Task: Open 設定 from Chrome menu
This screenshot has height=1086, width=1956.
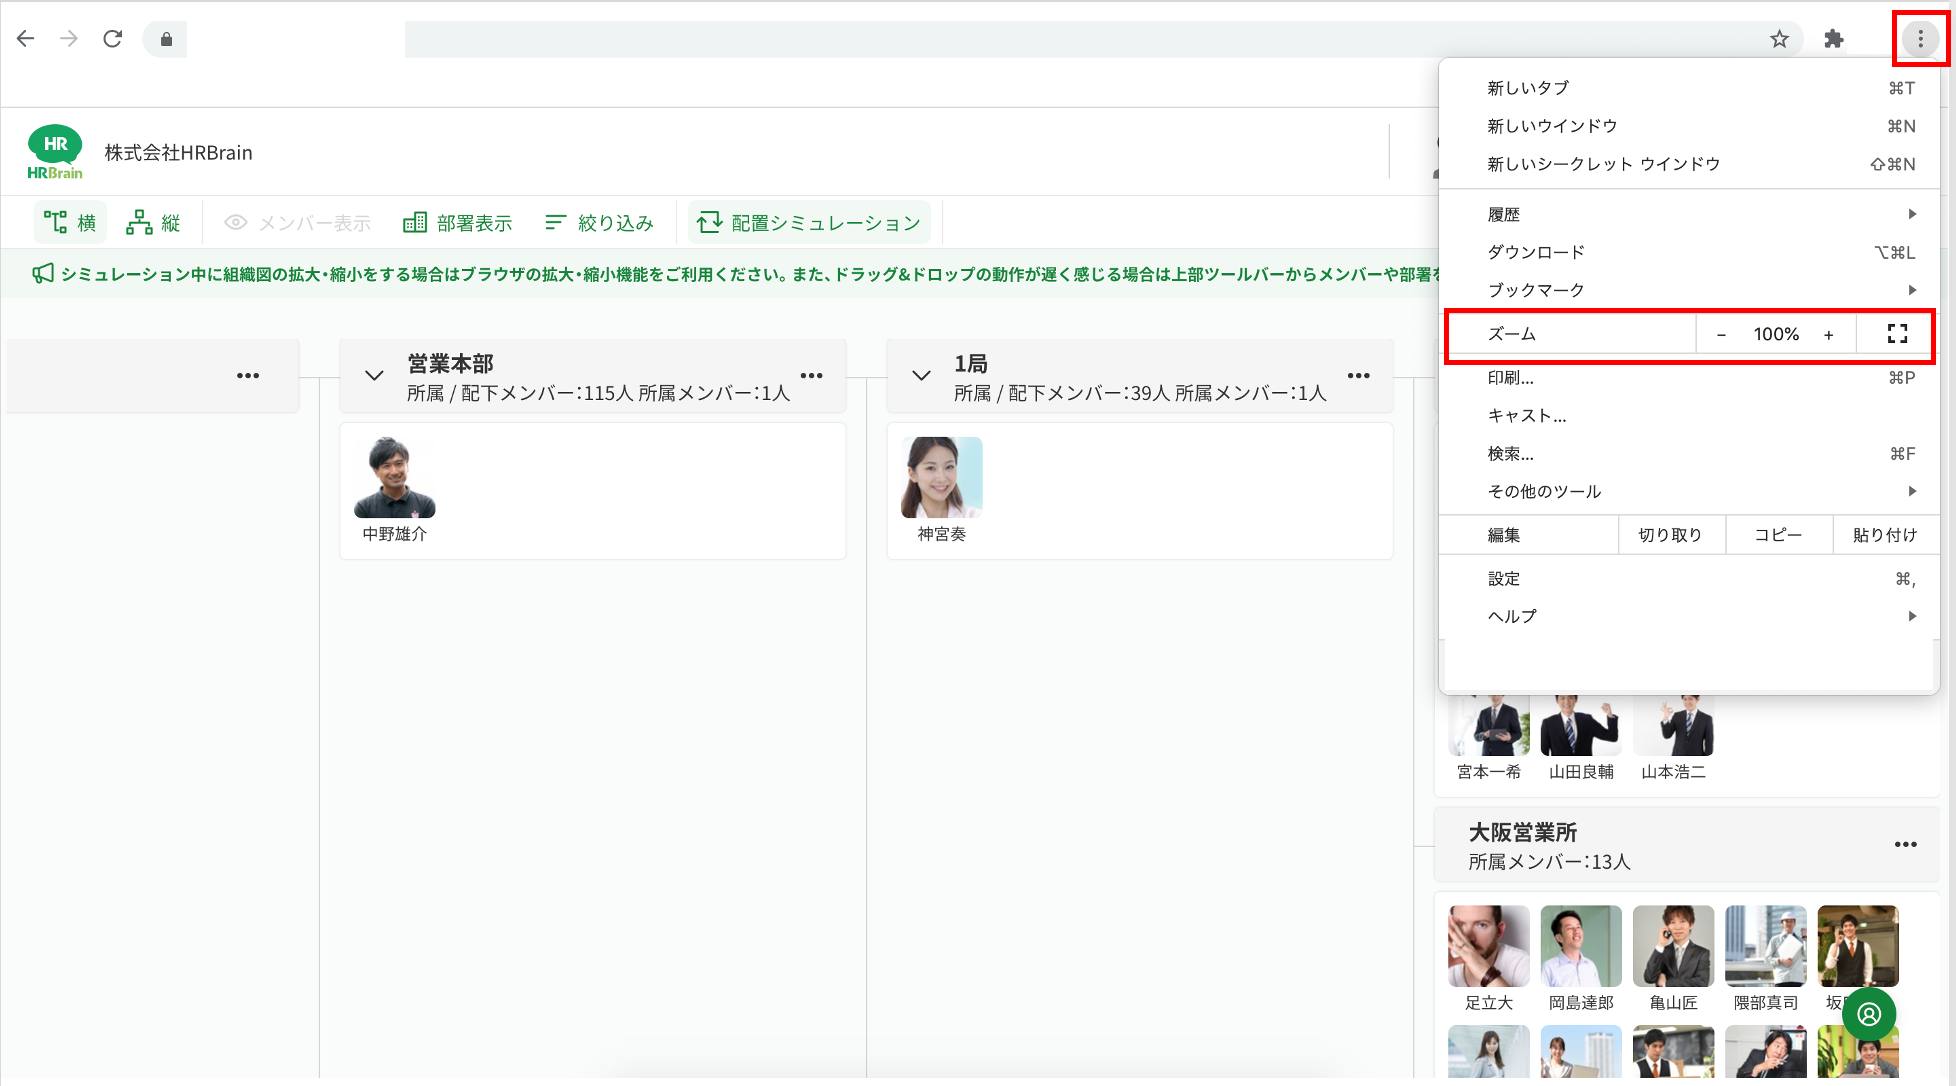Action: 1689,579
